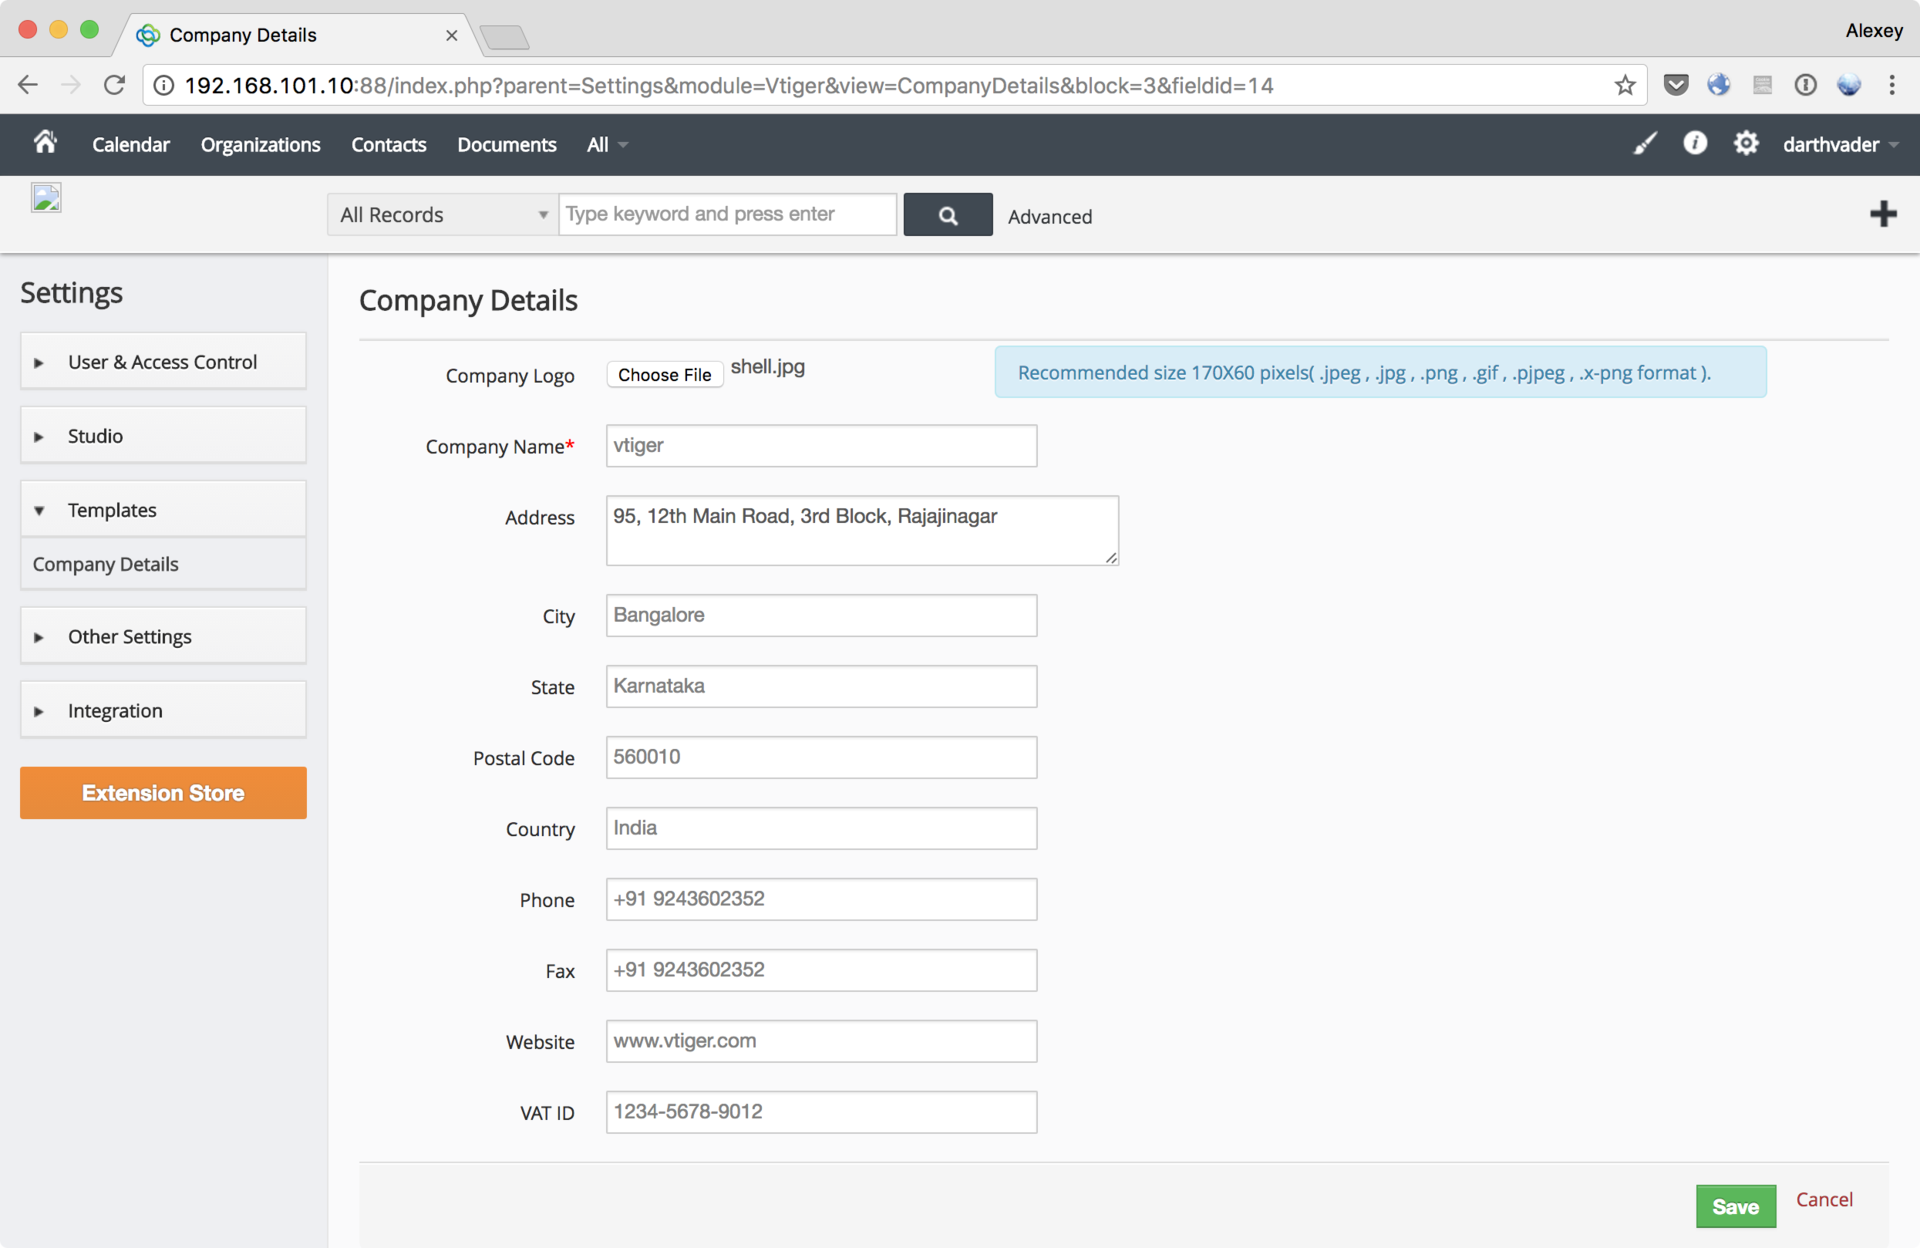The image size is (1920, 1248).
Task: Click the vtiger CRM logo icon
Action: (46, 197)
